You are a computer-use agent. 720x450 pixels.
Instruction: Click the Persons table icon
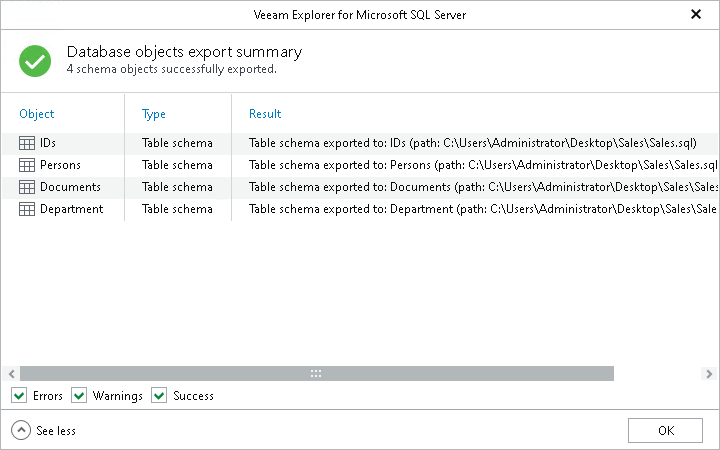pos(27,165)
